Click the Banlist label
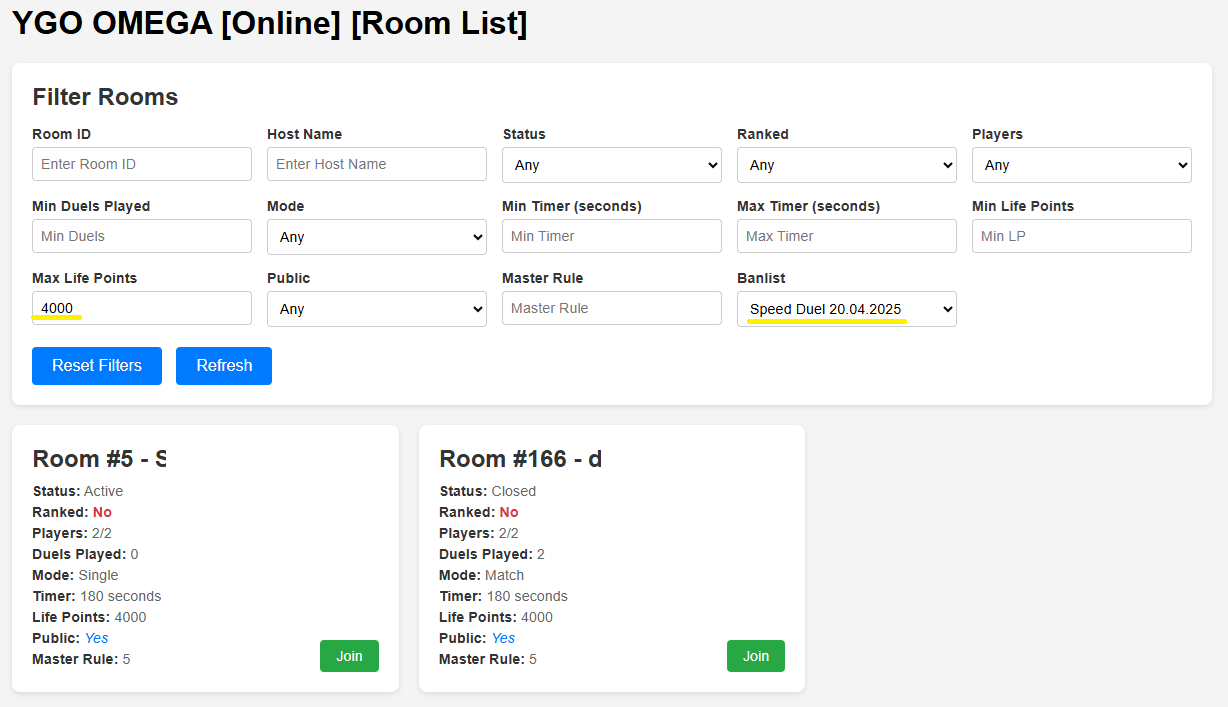The width and height of the screenshot is (1228, 707). pyautogui.click(x=762, y=278)
